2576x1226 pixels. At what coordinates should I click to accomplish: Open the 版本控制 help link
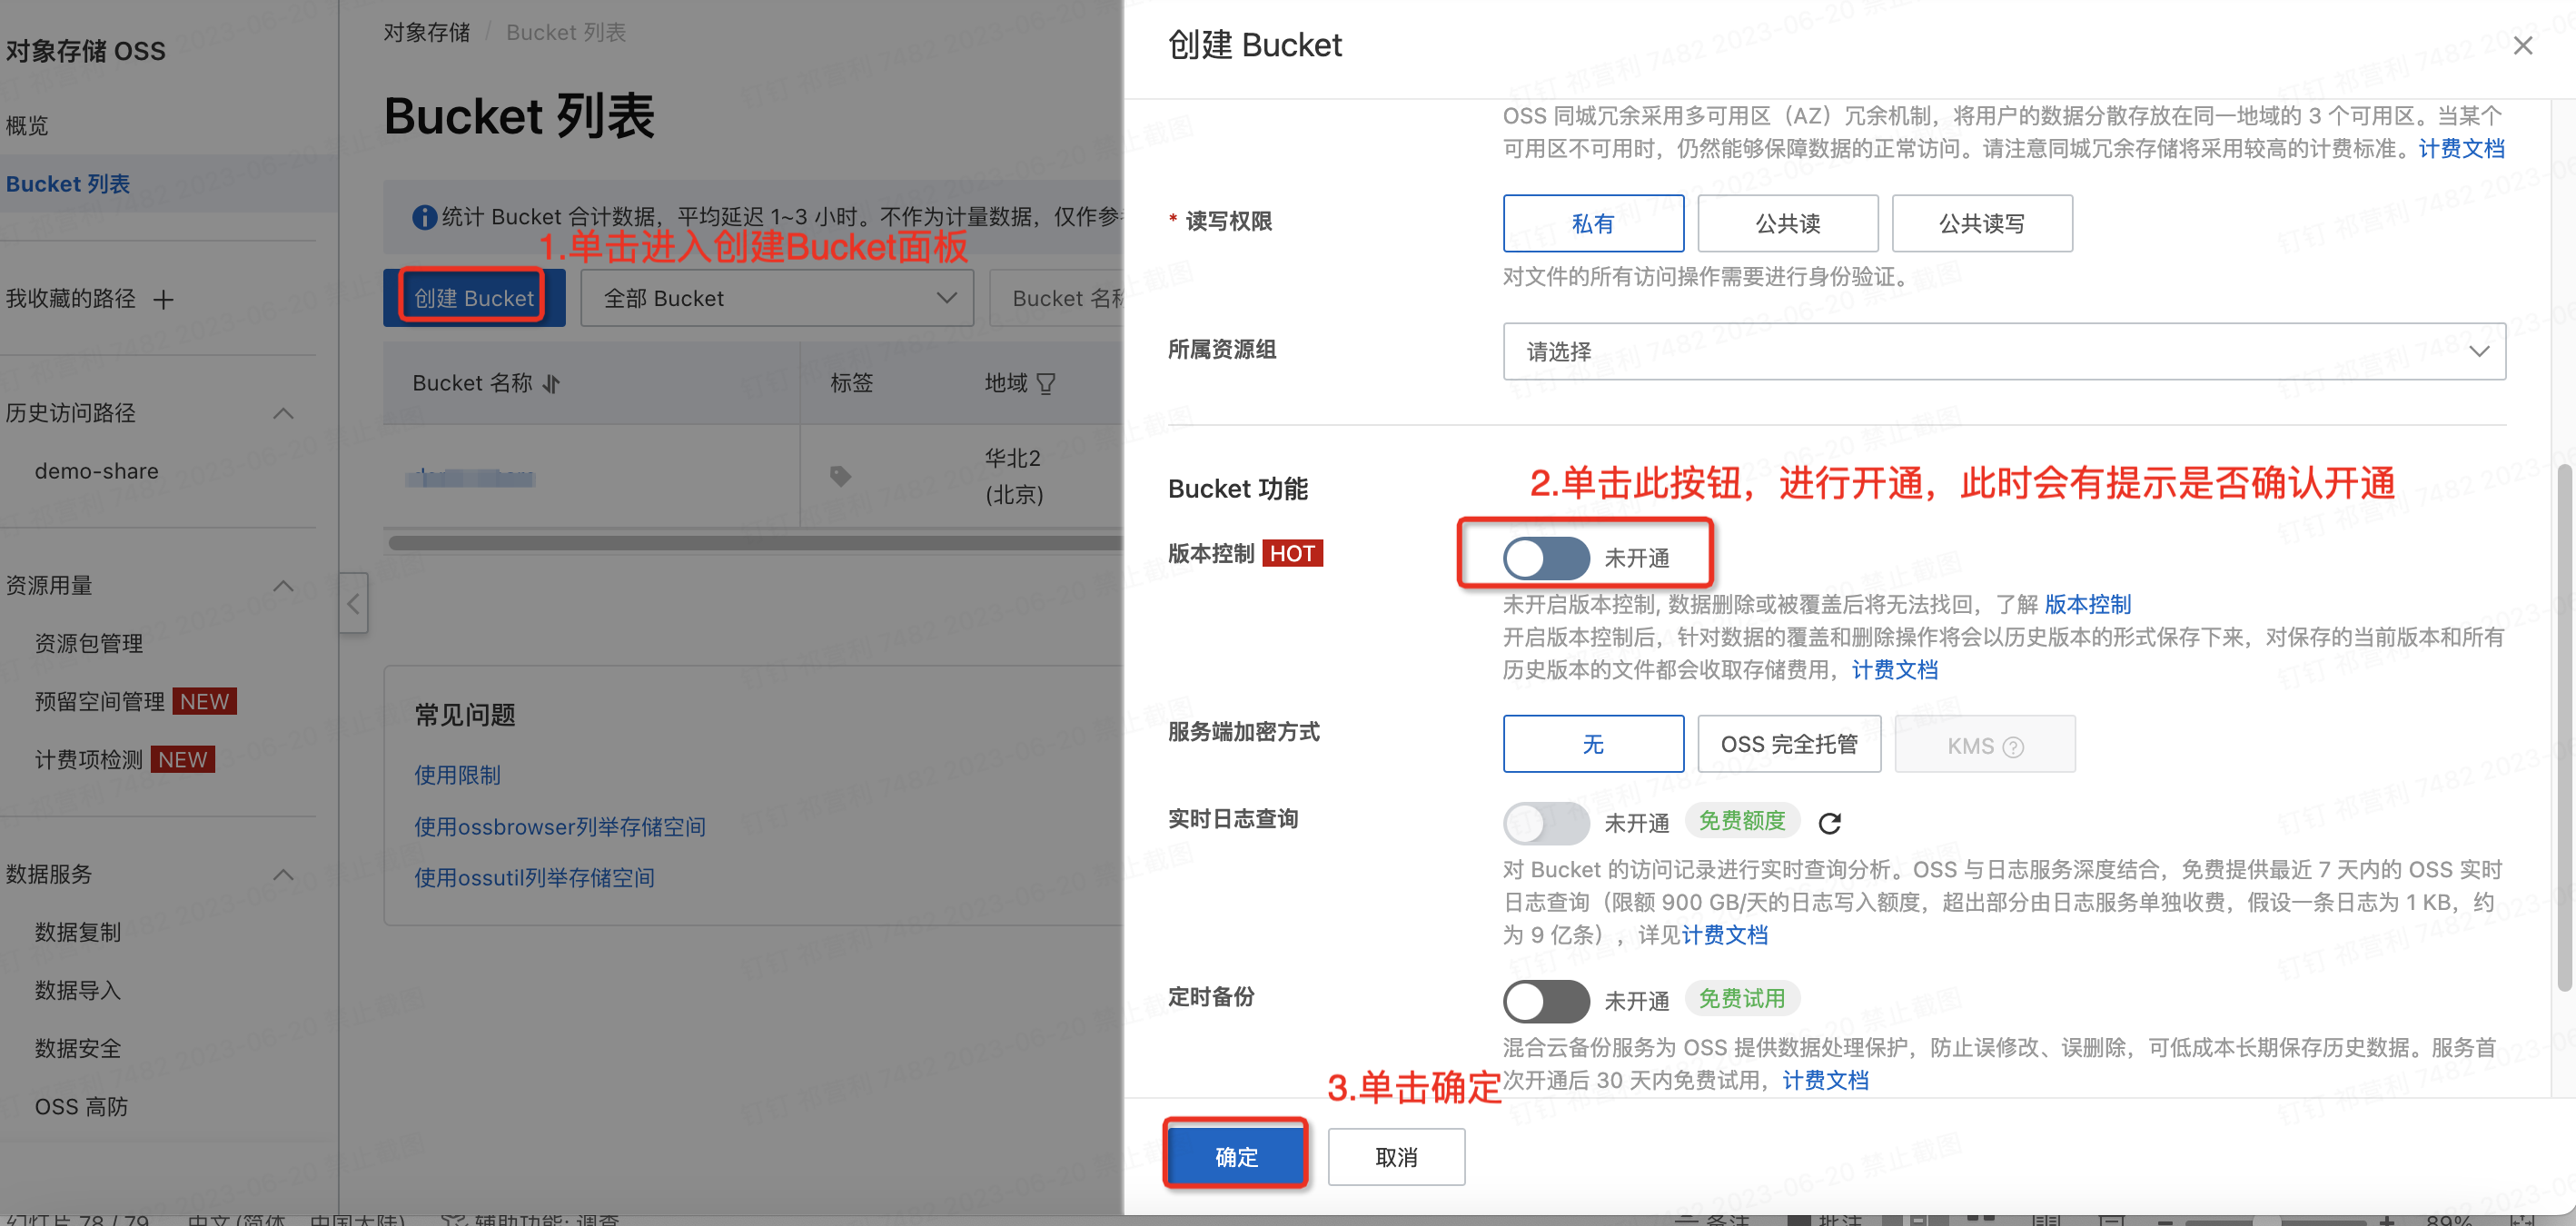pyautogui.click(x=2087, y=604)
